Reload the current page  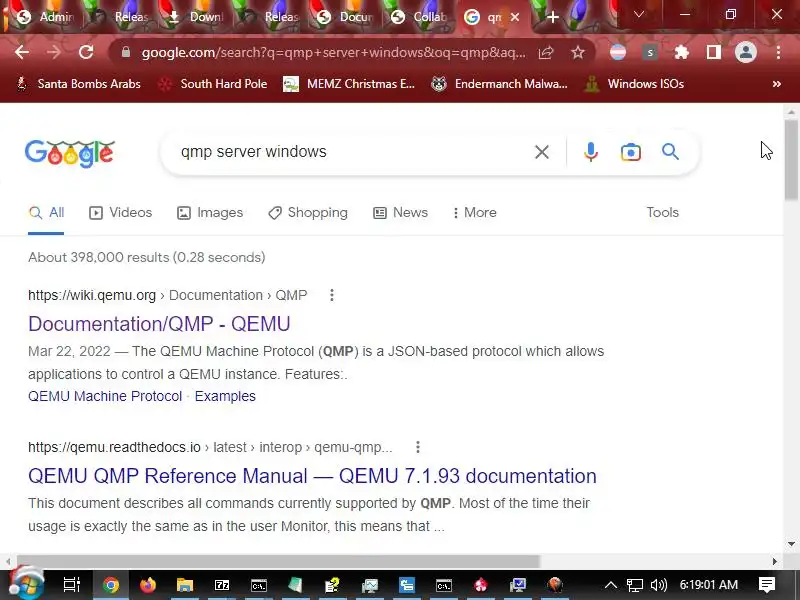pyautogui.click(x=86, y=52)
